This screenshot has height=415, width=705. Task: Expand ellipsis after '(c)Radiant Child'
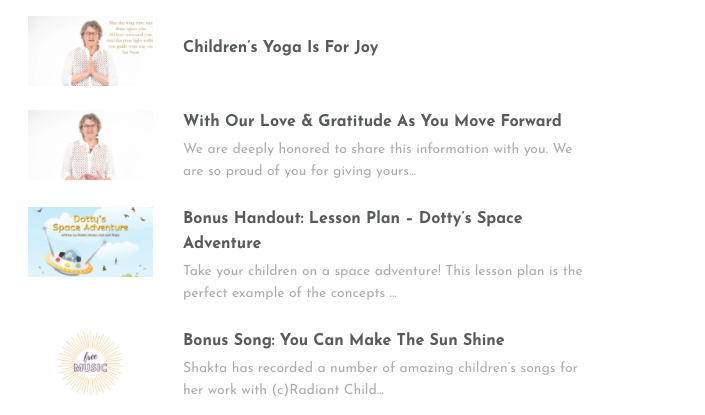380,391
